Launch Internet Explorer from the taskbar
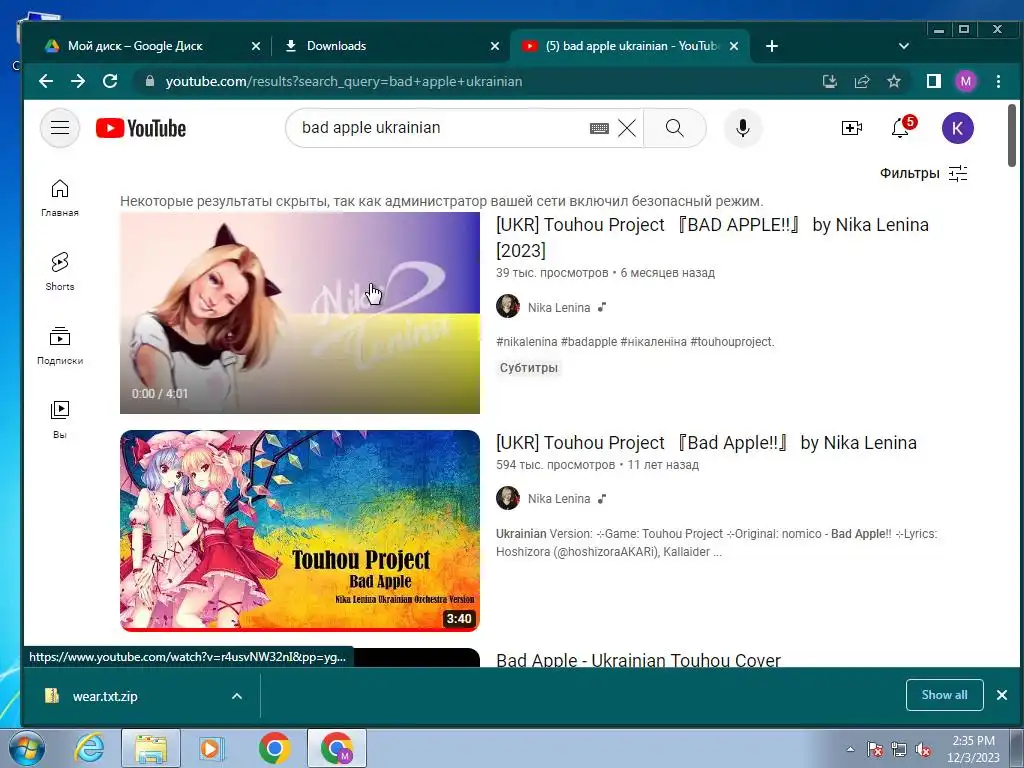 pos(89,748)
